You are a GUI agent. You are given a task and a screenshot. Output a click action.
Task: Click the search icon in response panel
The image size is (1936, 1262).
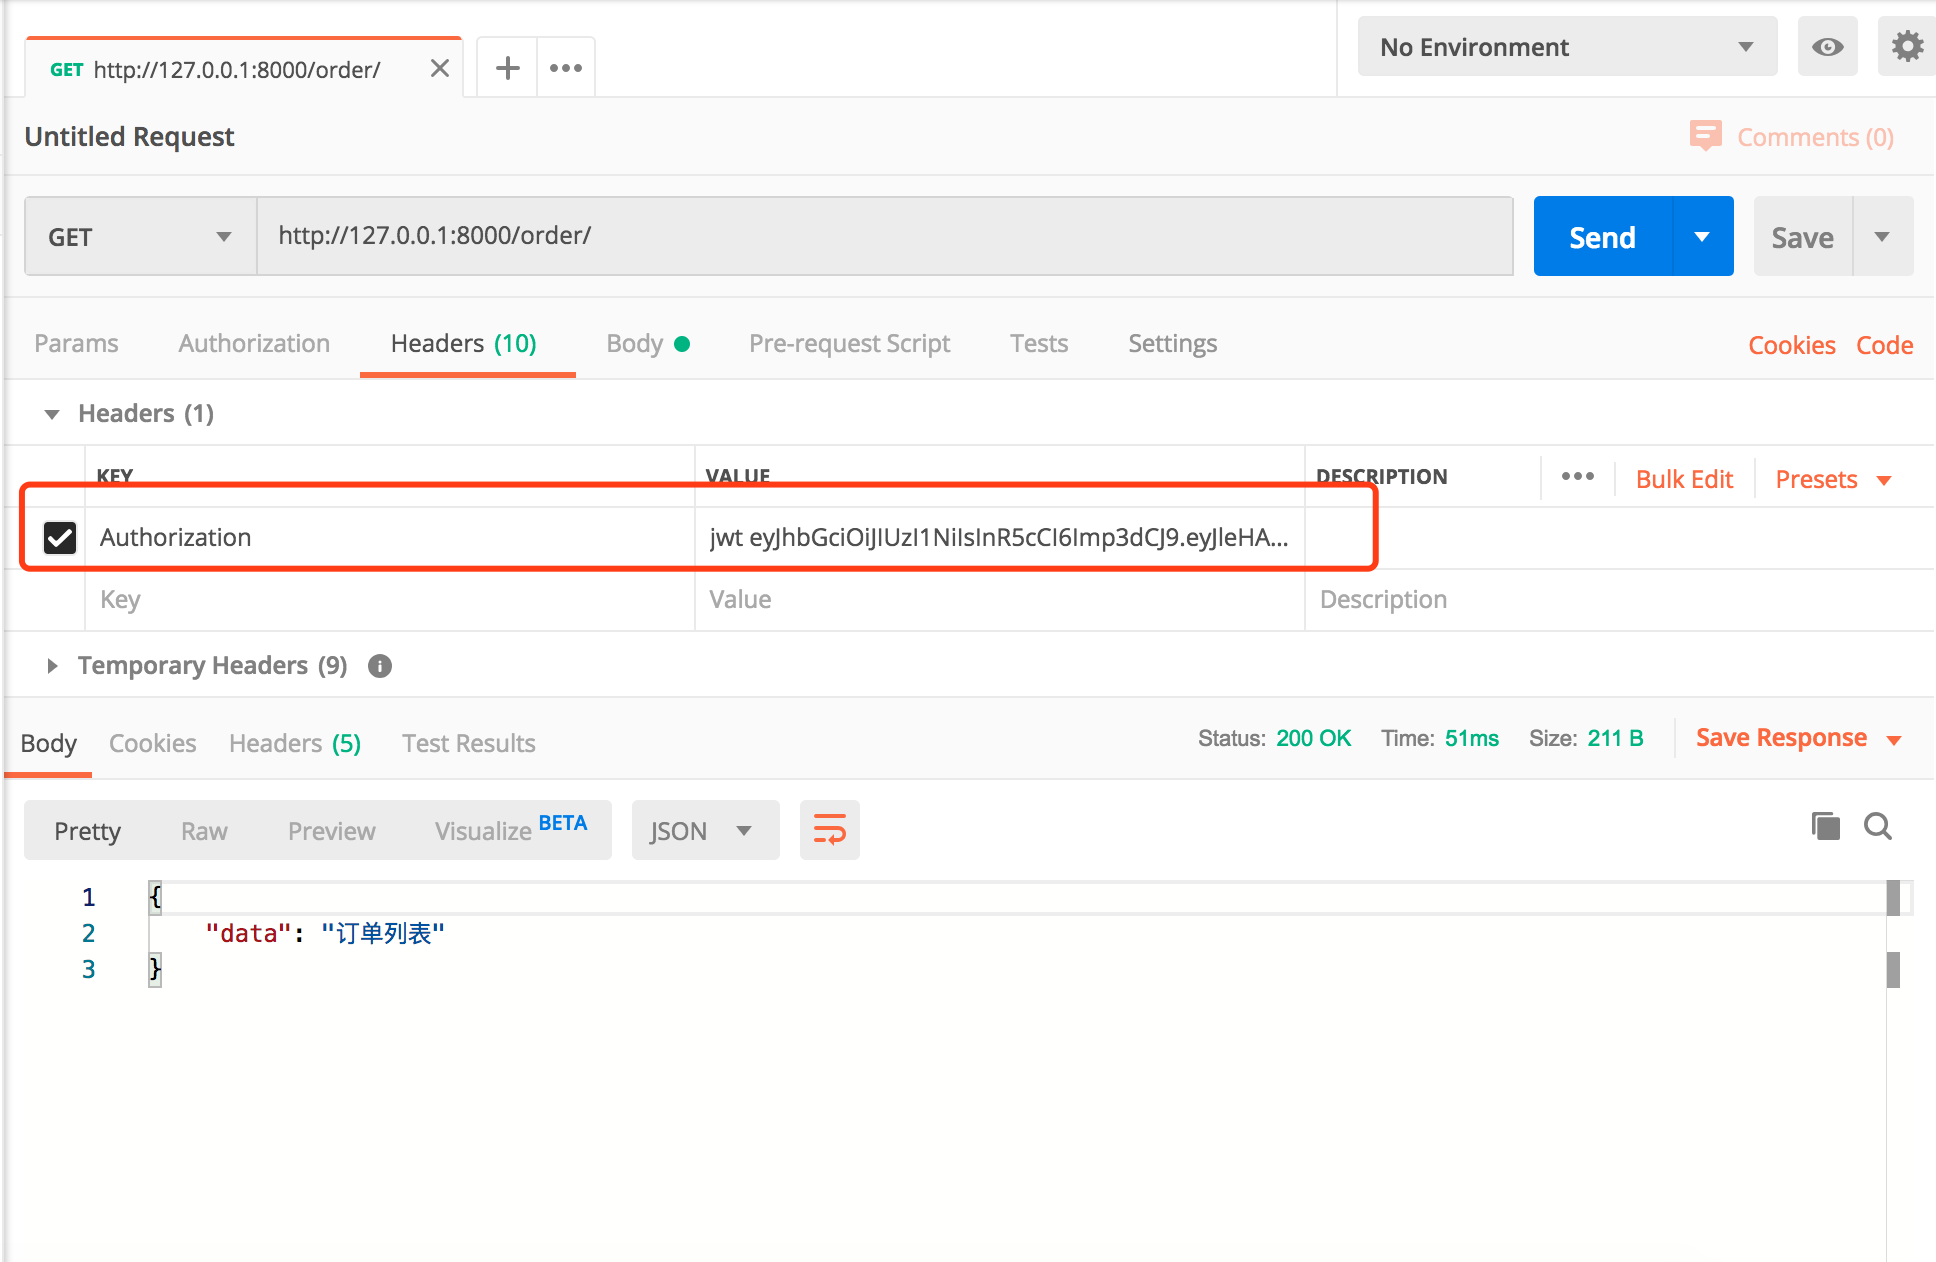(x=1877, y=826)
